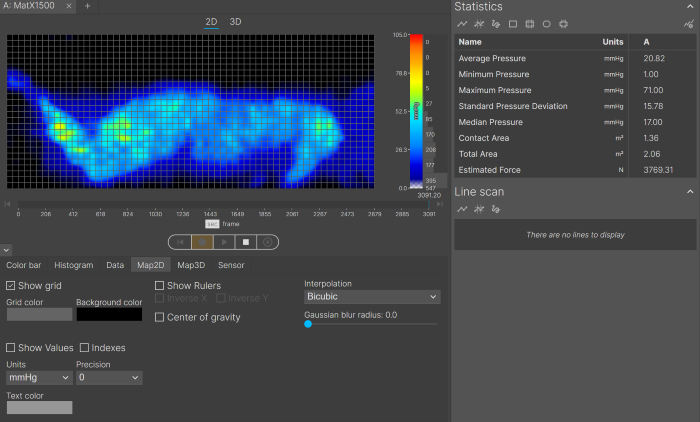Click the Sensor tab
The width and height of the screenshot is (700, 422).
[x=231, y=265]
